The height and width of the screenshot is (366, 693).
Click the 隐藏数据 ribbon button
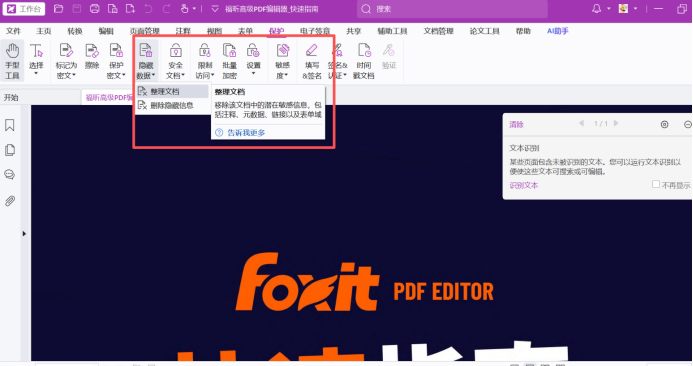(146, 61)
